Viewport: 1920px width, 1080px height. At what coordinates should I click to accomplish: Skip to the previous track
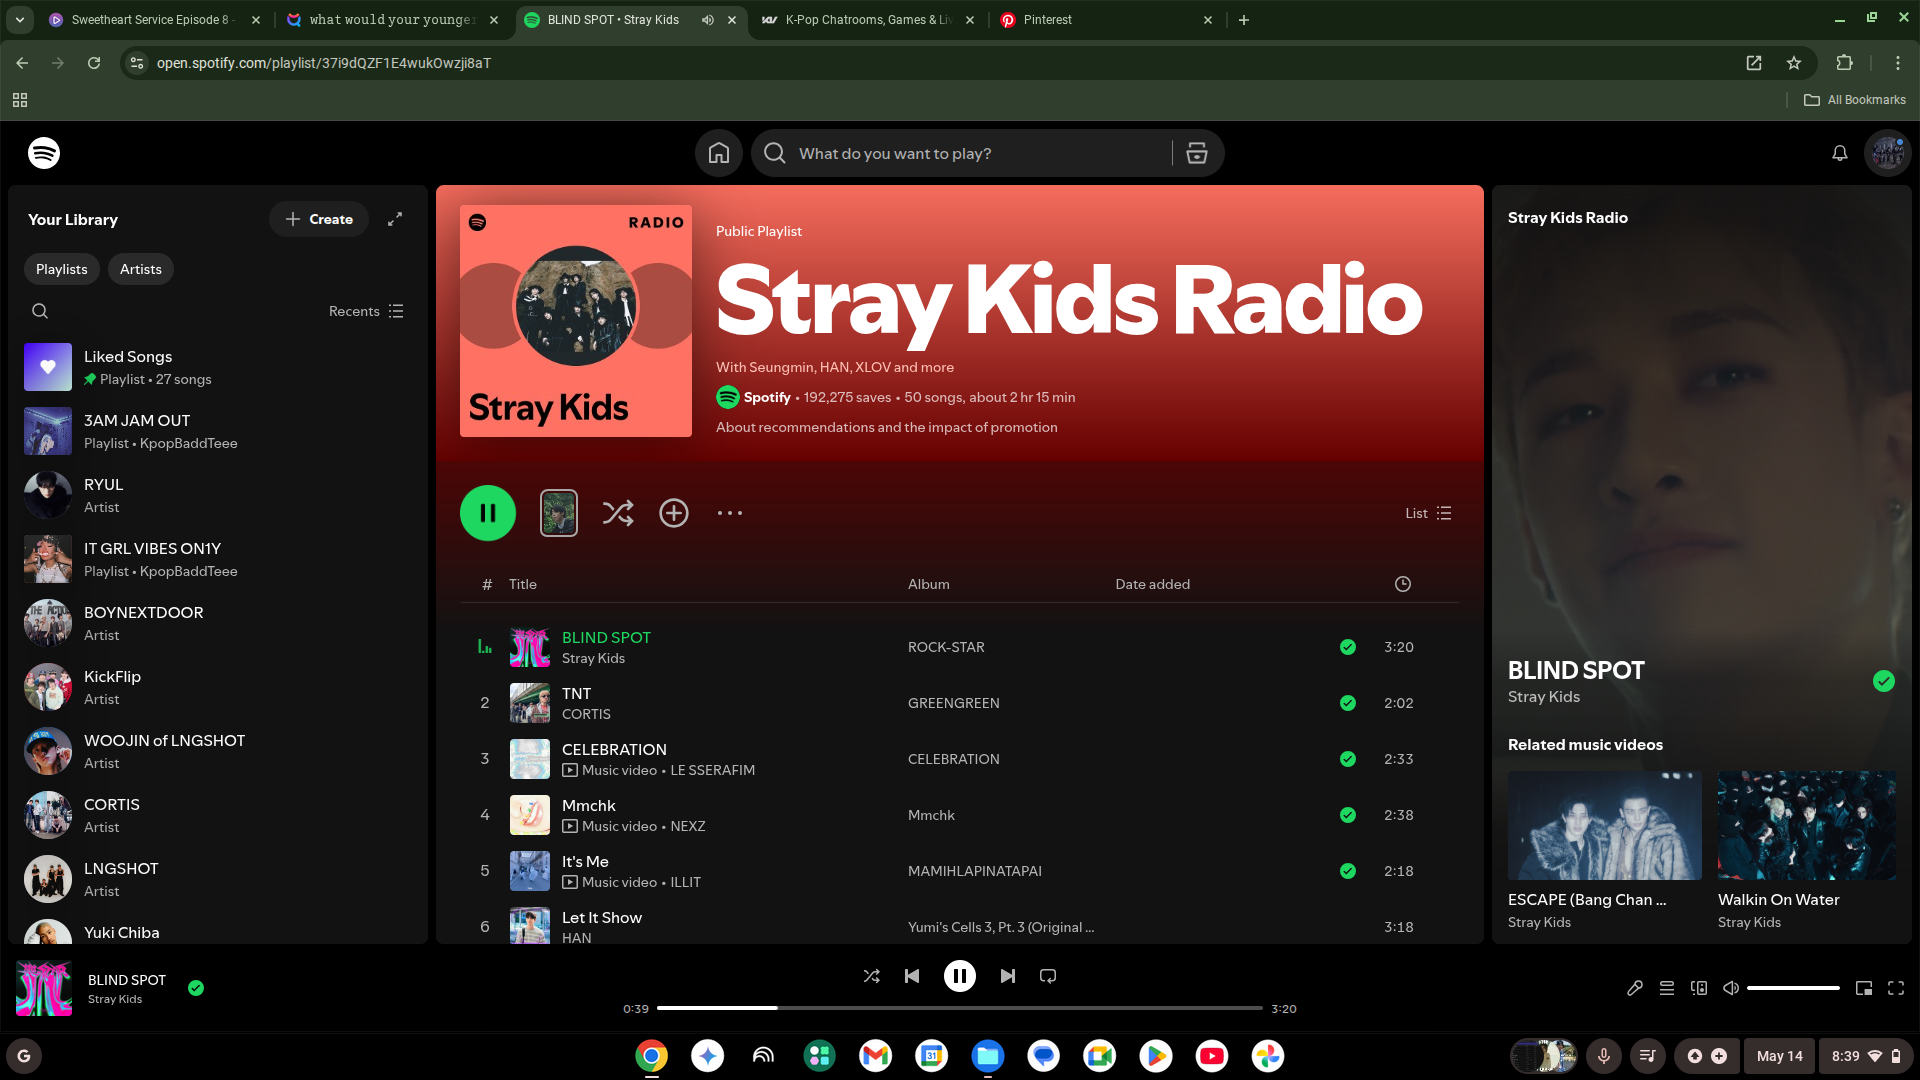(912, 976)
